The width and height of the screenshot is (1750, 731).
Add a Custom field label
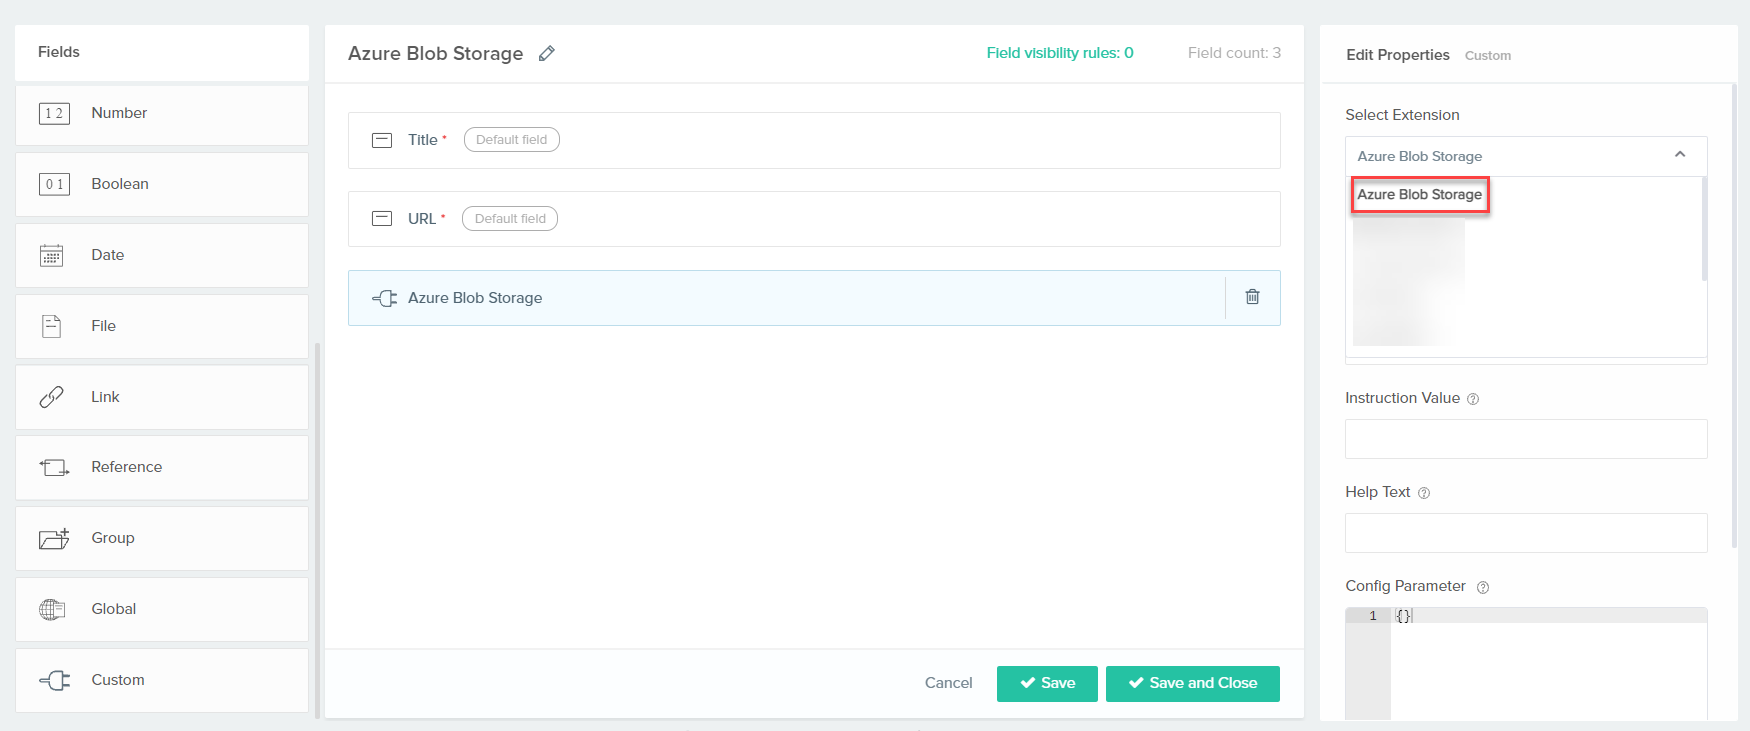(118, 680)
